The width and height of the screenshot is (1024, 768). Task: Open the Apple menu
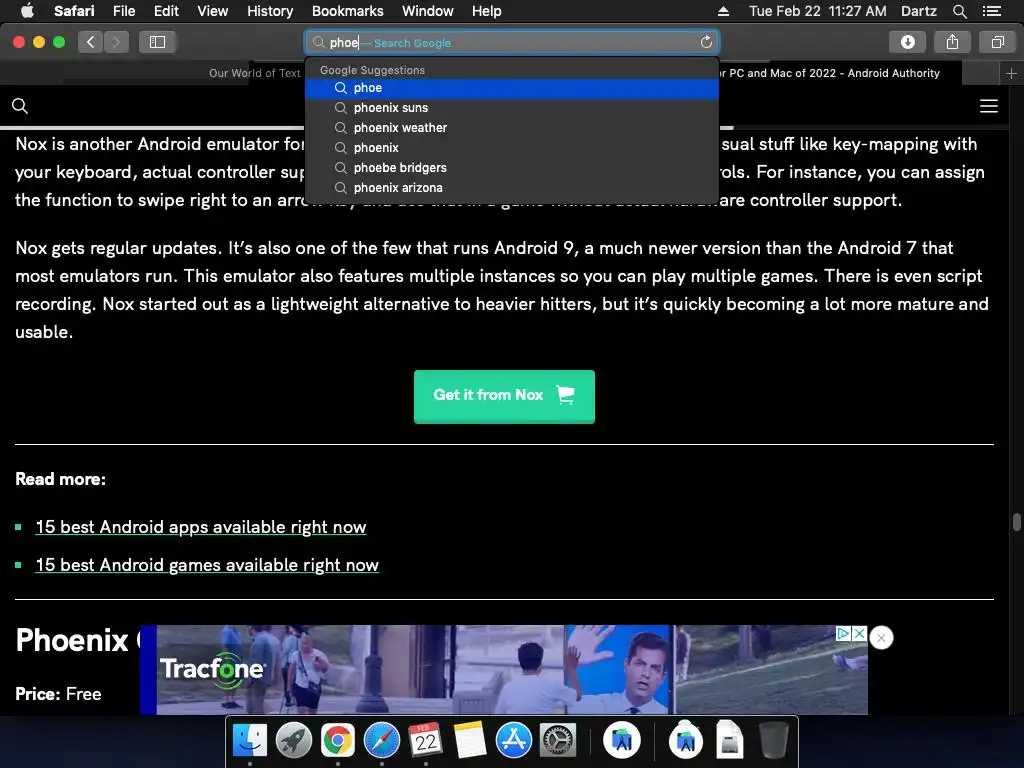click(x=27, y=11)
